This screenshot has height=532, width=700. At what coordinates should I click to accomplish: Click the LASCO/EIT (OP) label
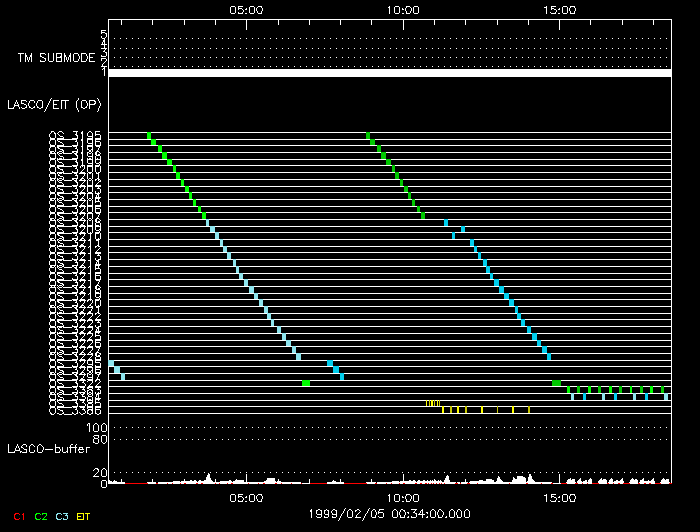(x=54, y=104)
